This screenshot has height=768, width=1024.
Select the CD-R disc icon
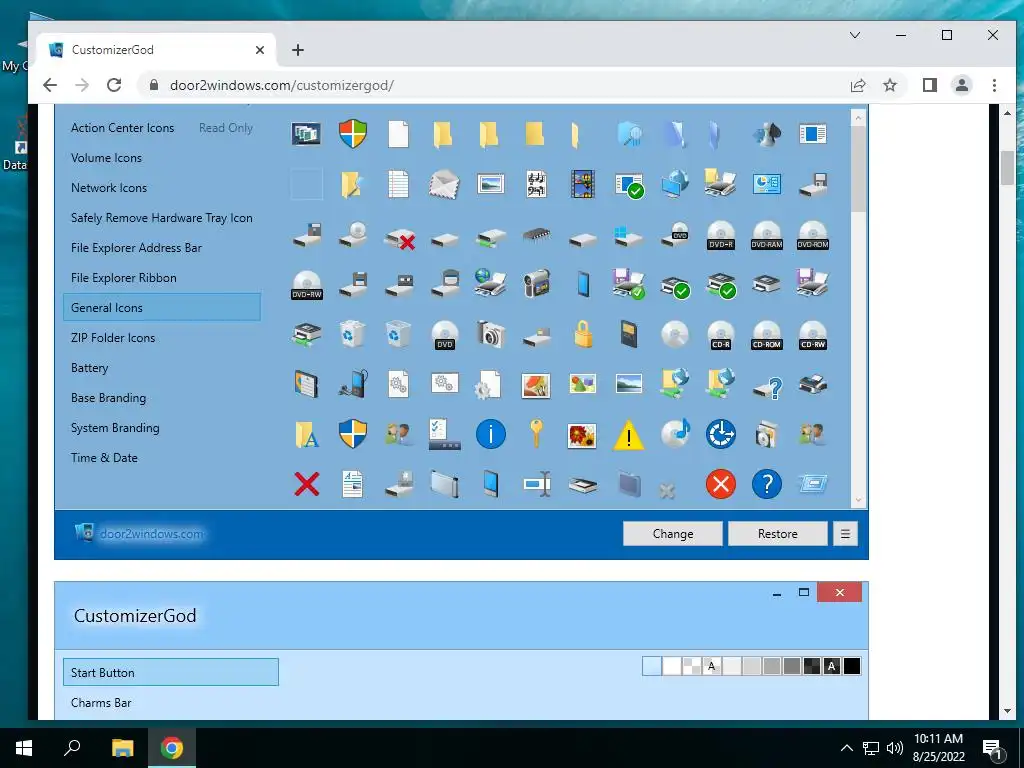click(721, 335)
